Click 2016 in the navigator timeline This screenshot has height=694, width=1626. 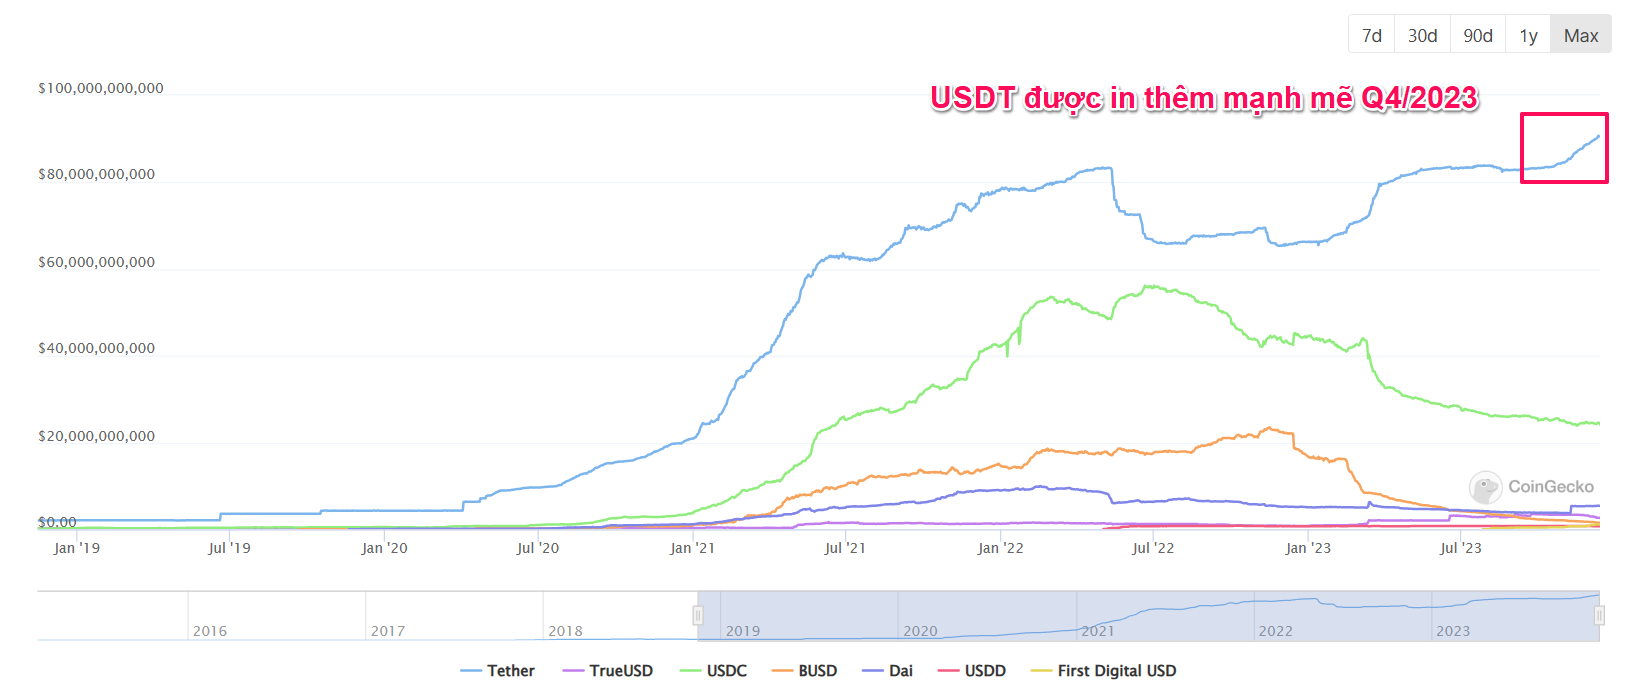(x=210, y=631)
